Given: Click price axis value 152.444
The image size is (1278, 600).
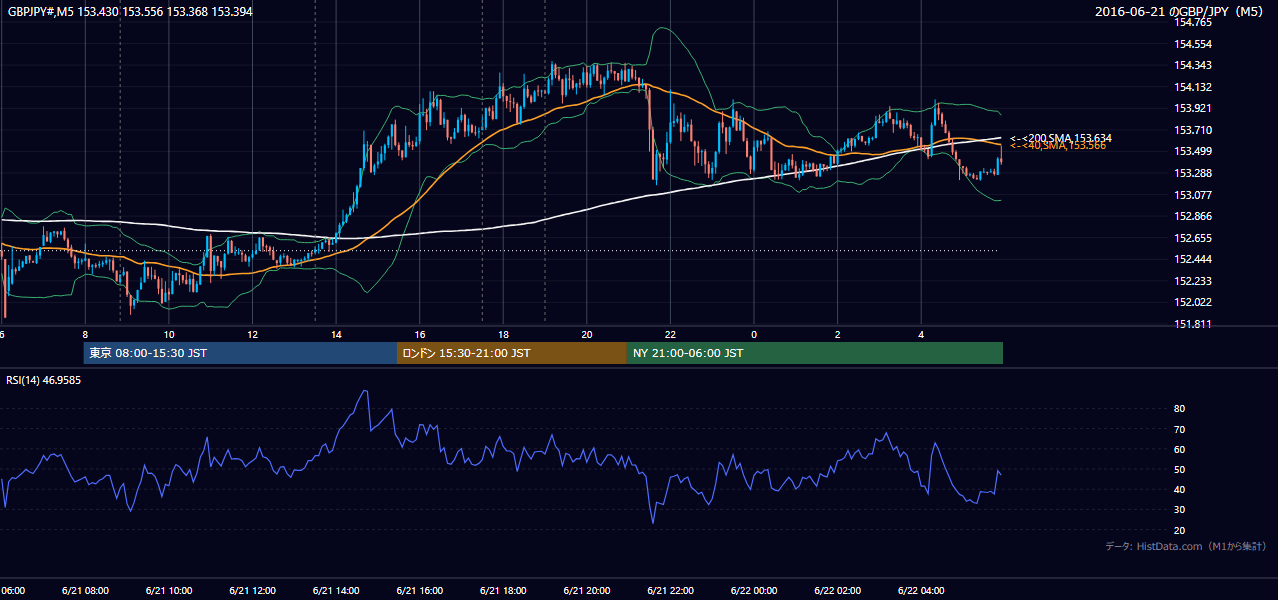Looking at the screenshot, I should 1194,259.
